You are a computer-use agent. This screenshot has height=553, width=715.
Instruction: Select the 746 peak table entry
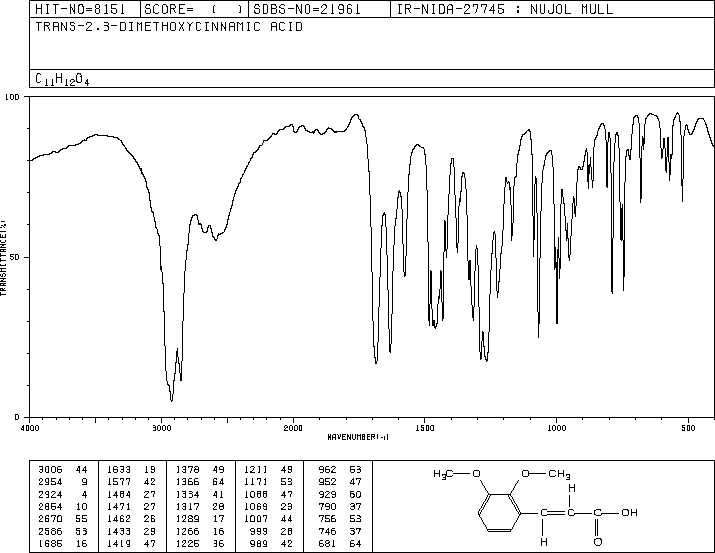[340, 531]
